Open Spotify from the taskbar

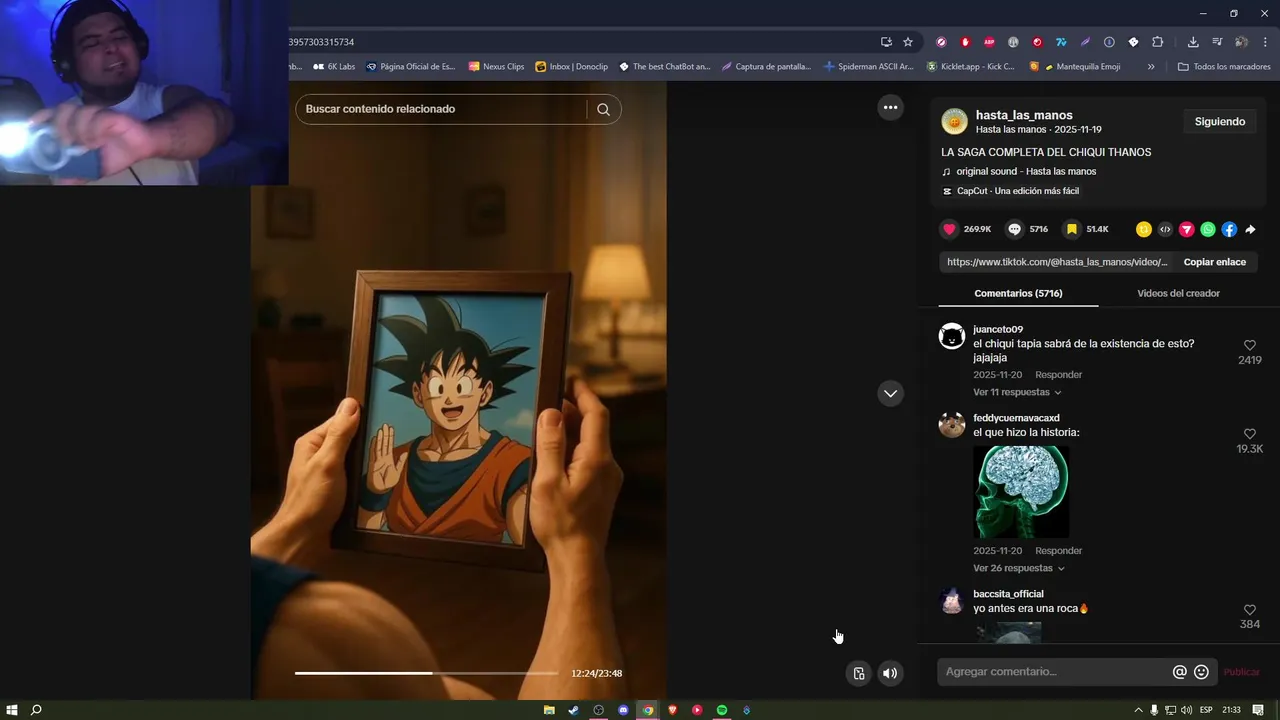tap(722, 710)
